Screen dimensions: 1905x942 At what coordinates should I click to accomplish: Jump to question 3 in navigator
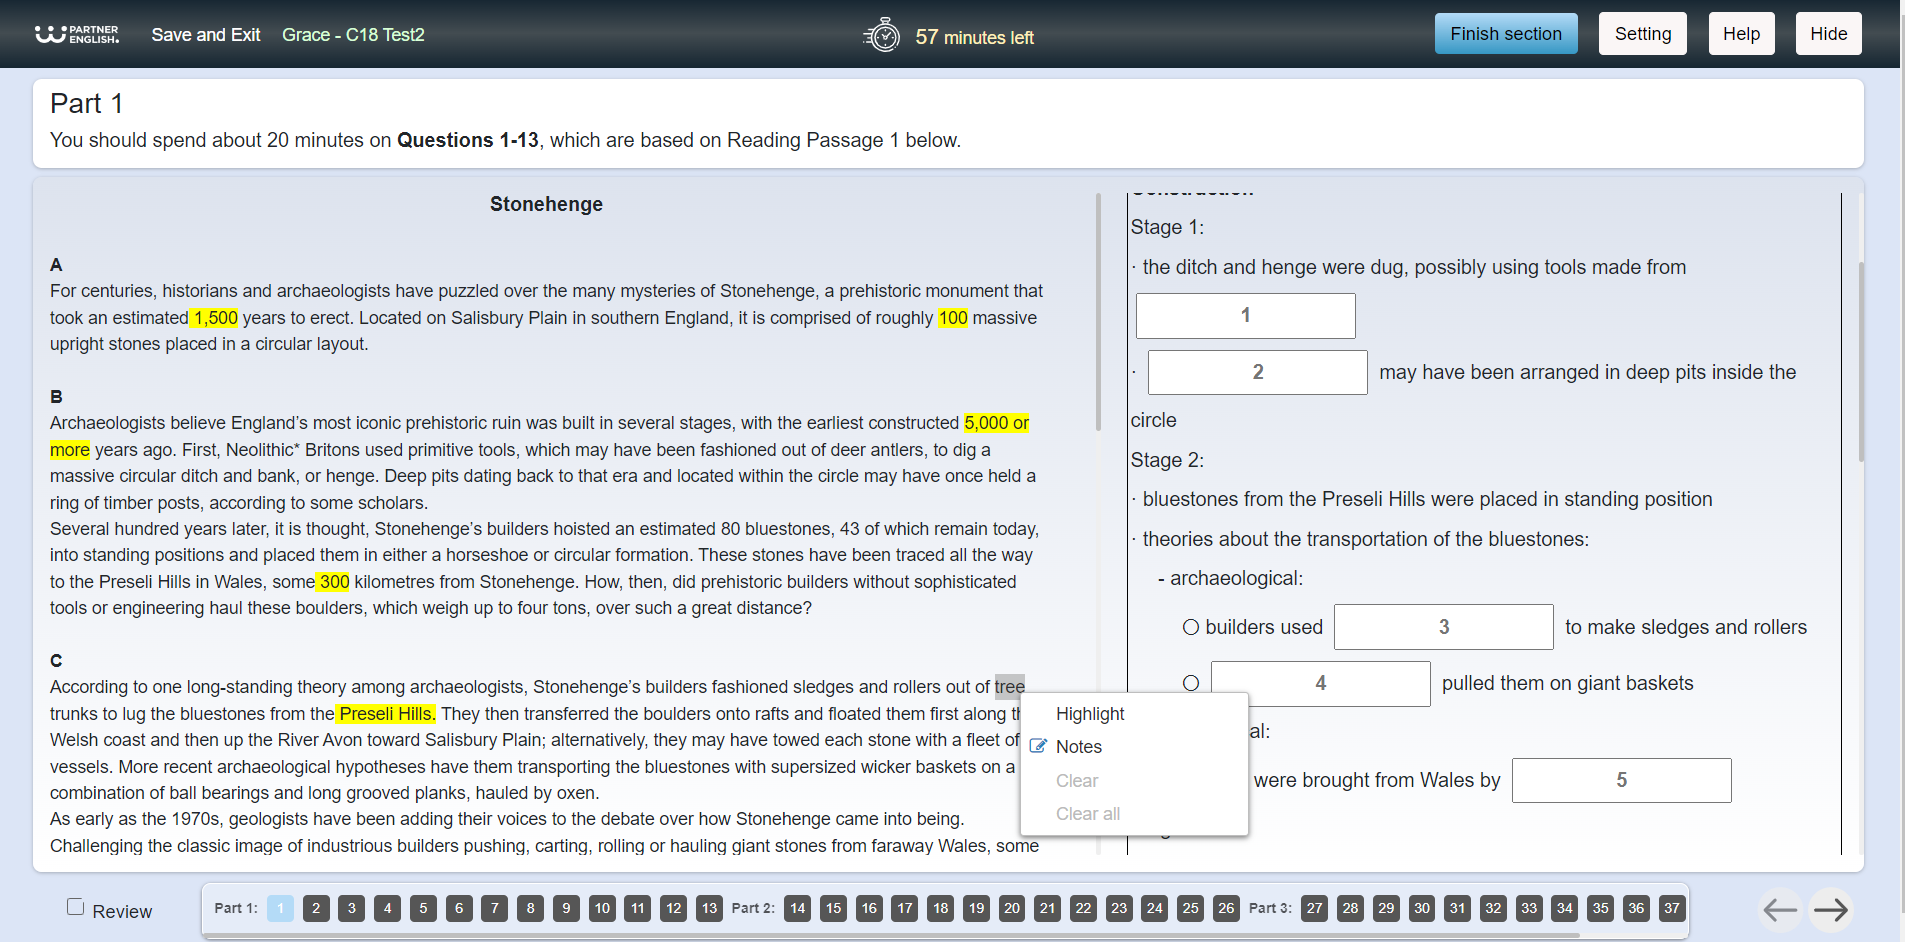click(x=352, y=908)
